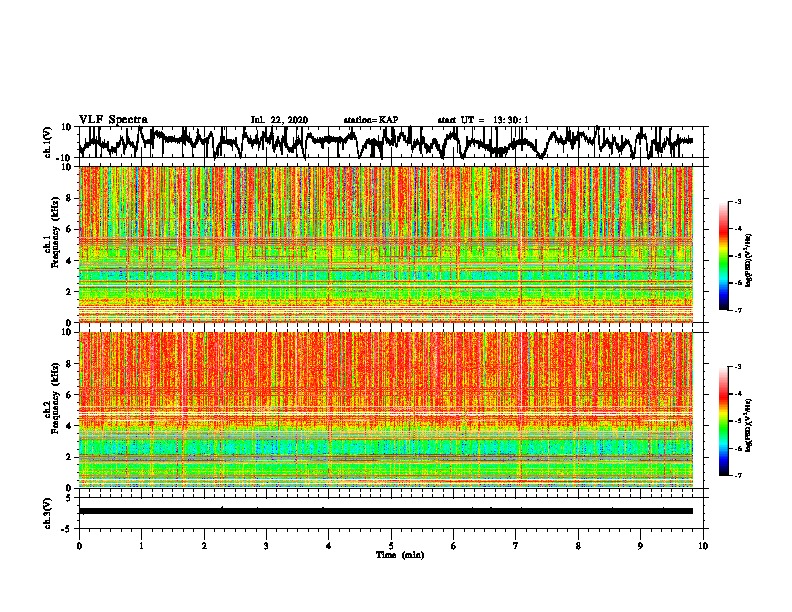
Task: Click the ch.1 spectrogram panel
Action: point(386,244)
